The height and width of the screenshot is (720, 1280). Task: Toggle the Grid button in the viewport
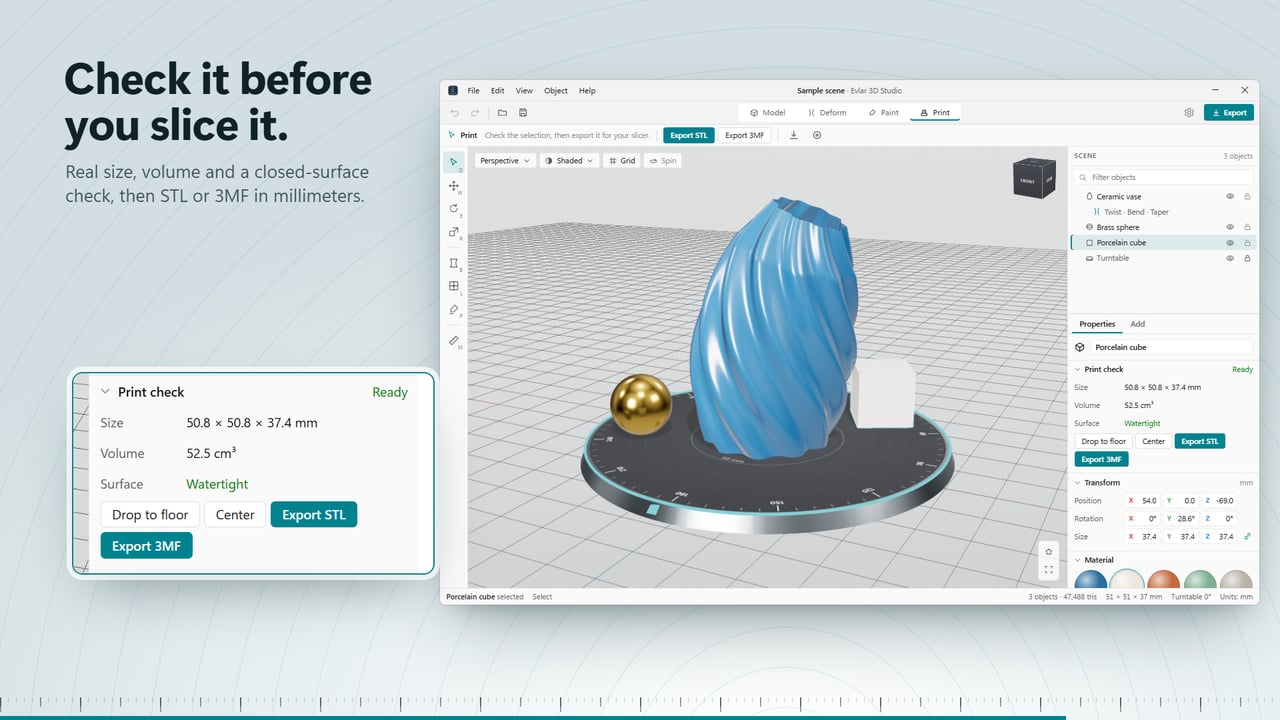(622, 160)
